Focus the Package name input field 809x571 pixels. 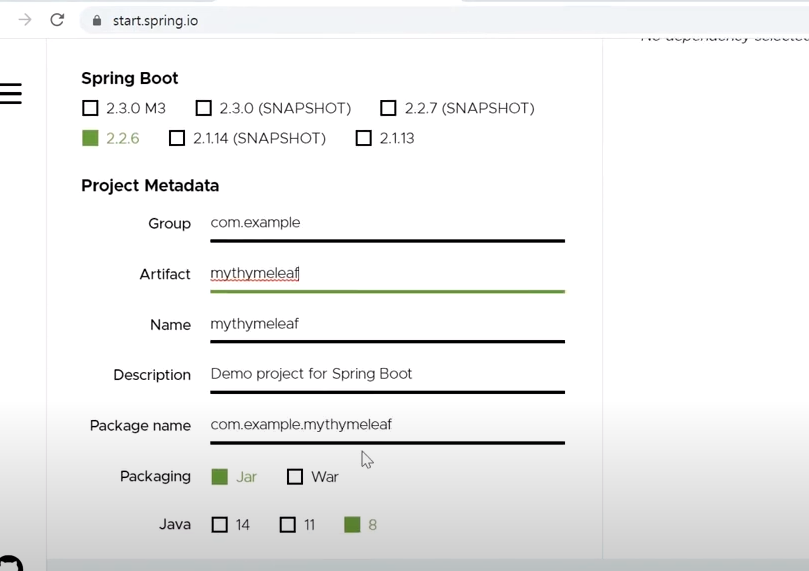tap(387, 425)
